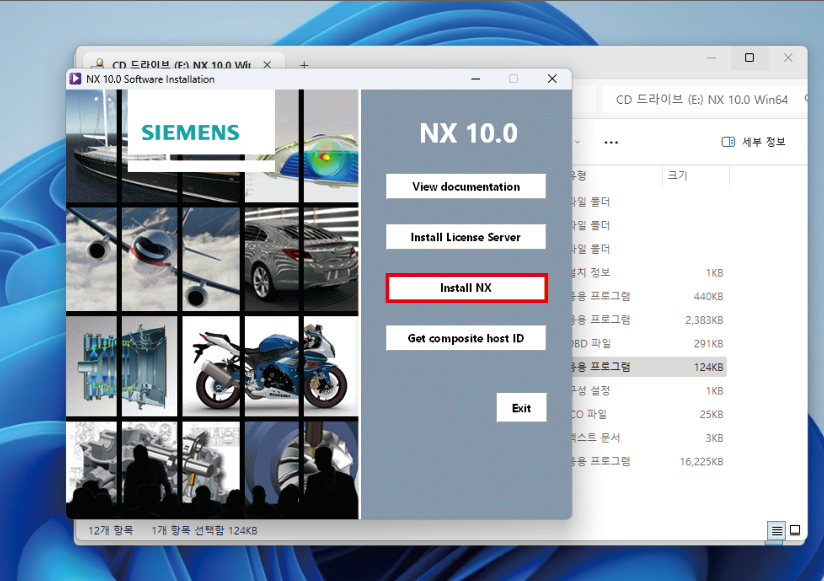Maximize the File Explorer window
This screenshot has width=824, height=581.
(749, 58)
